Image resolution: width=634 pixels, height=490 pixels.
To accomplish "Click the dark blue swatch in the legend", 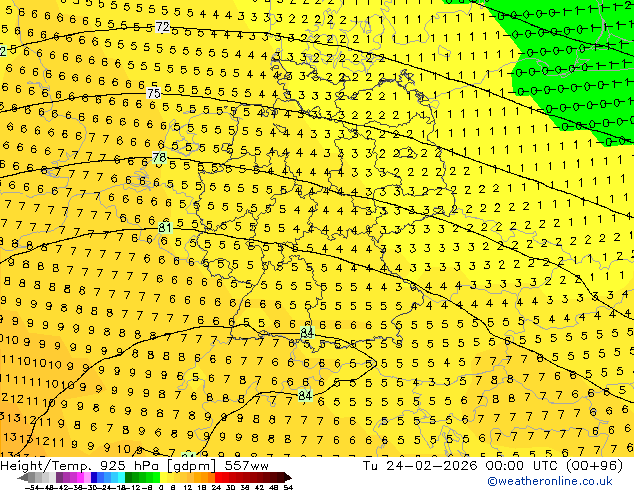I will 94,478.
